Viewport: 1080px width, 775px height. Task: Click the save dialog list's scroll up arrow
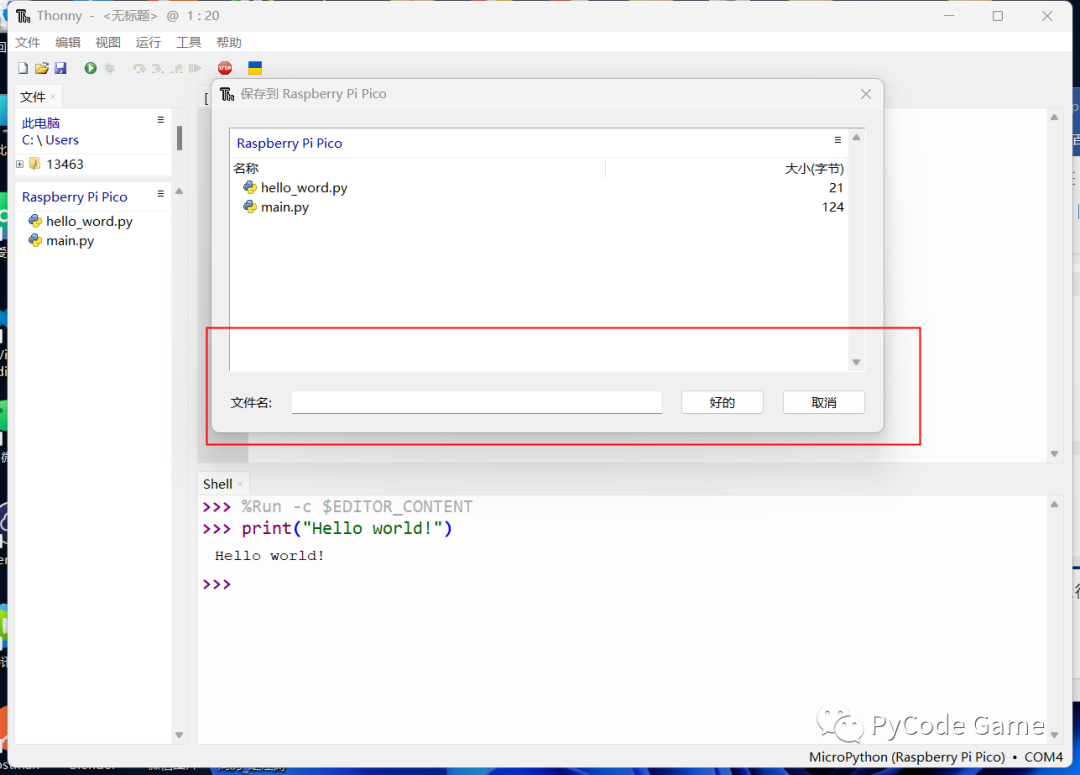click(x=856, y=138)
